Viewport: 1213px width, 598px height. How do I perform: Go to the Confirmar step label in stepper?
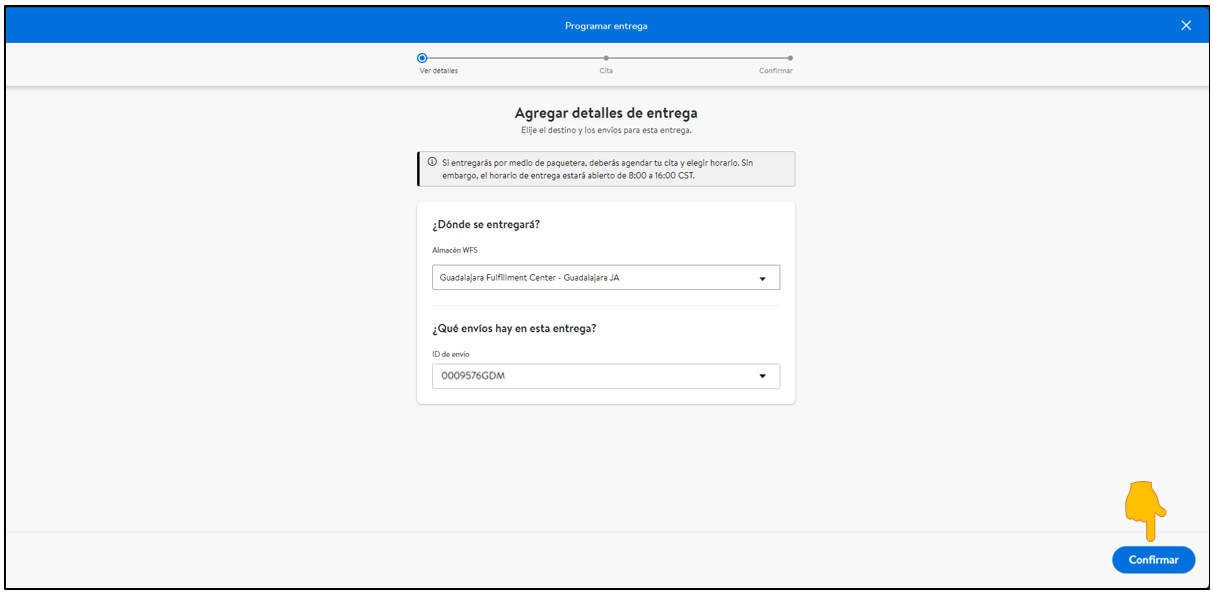coord(776,71)
